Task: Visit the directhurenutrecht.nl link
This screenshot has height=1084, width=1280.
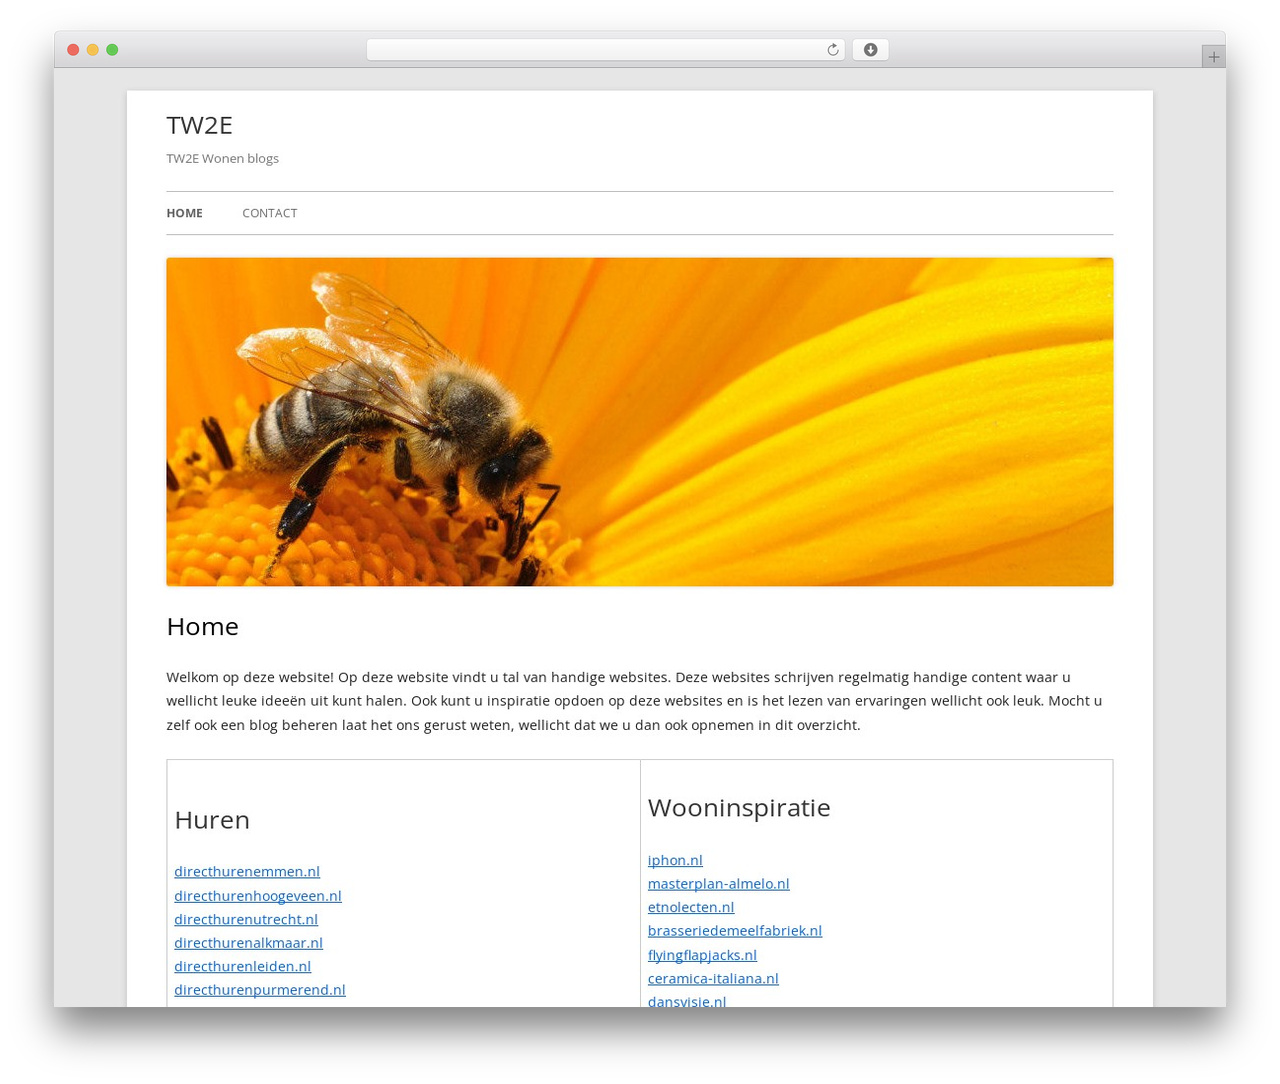Action: (x=246, y=919)
